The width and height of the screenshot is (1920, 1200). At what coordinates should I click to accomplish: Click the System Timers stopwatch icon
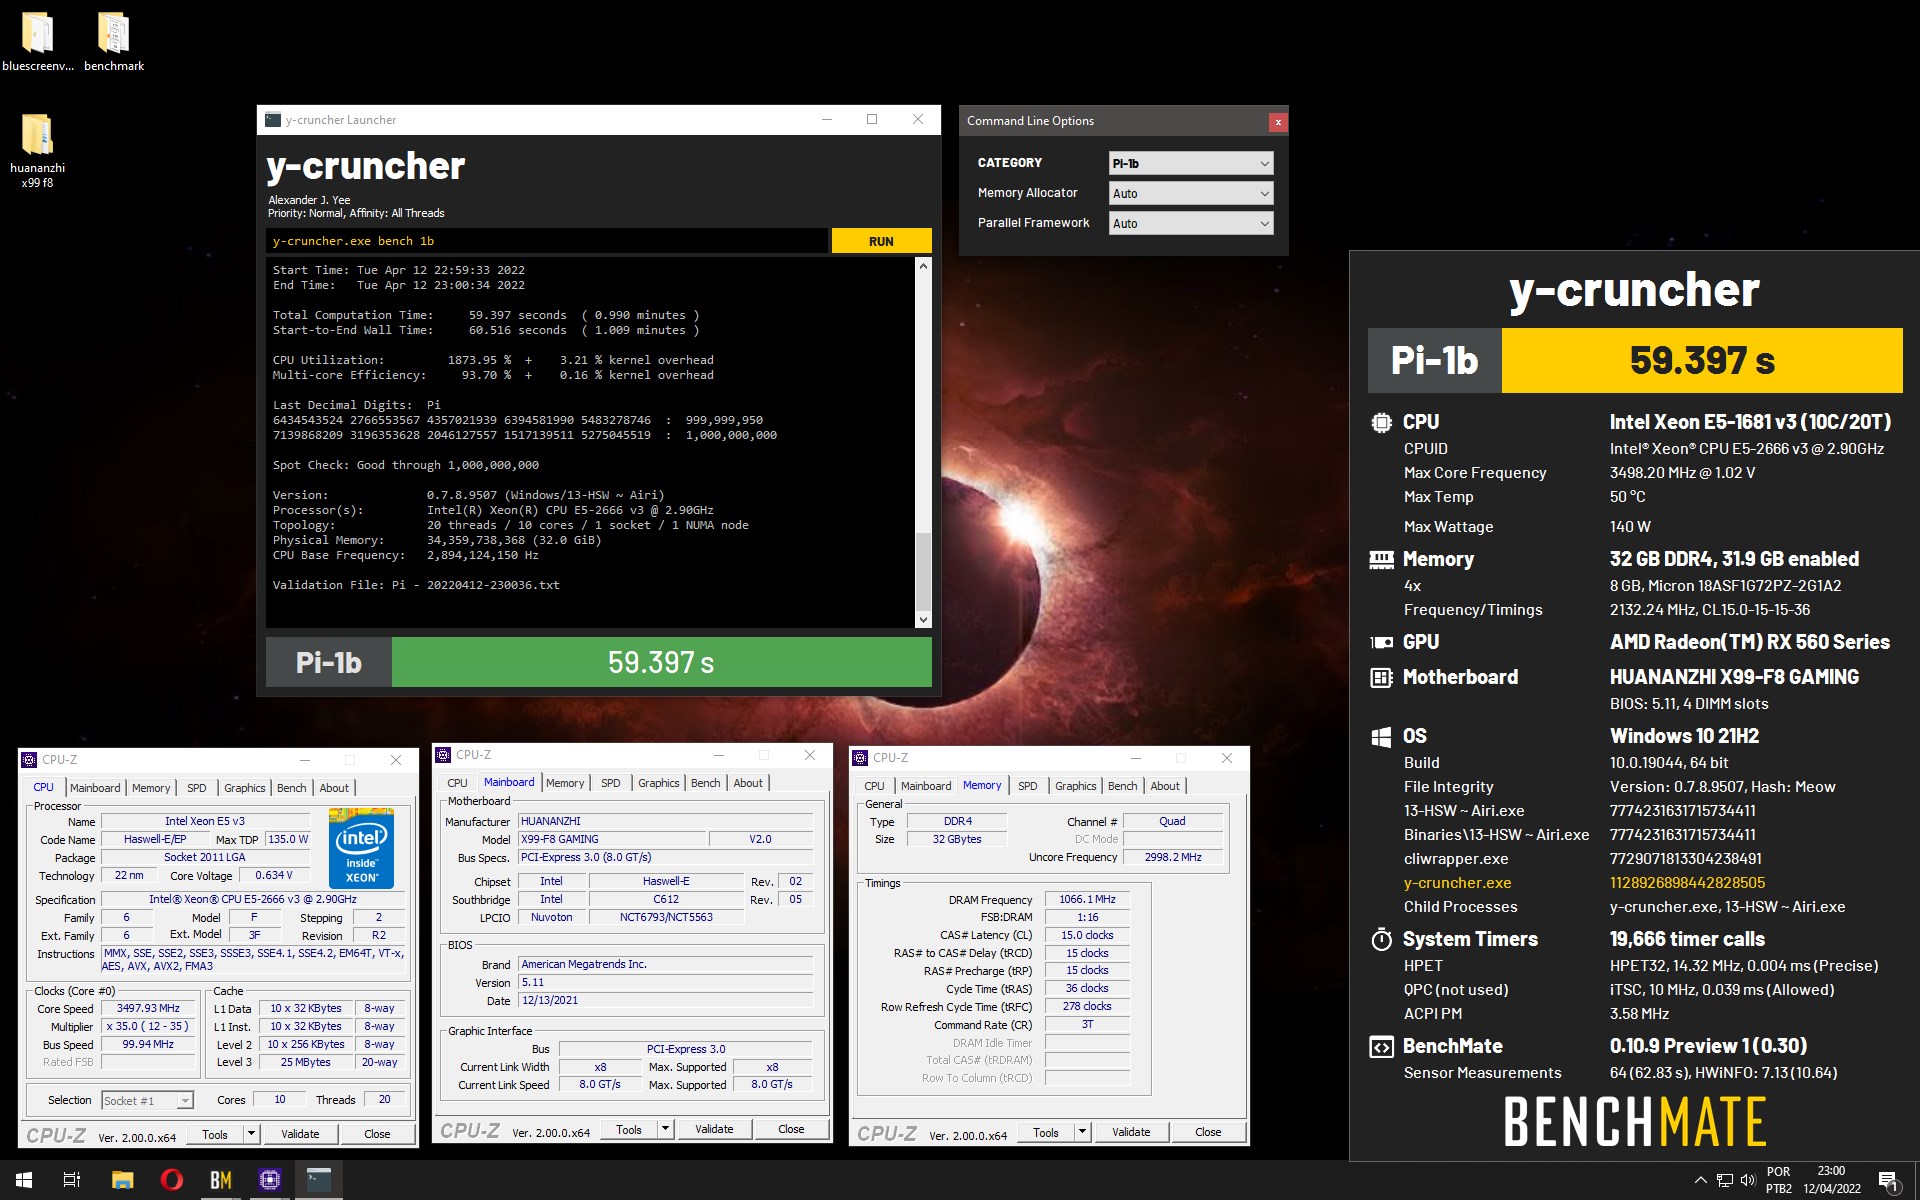click(x=1381, y=939)
